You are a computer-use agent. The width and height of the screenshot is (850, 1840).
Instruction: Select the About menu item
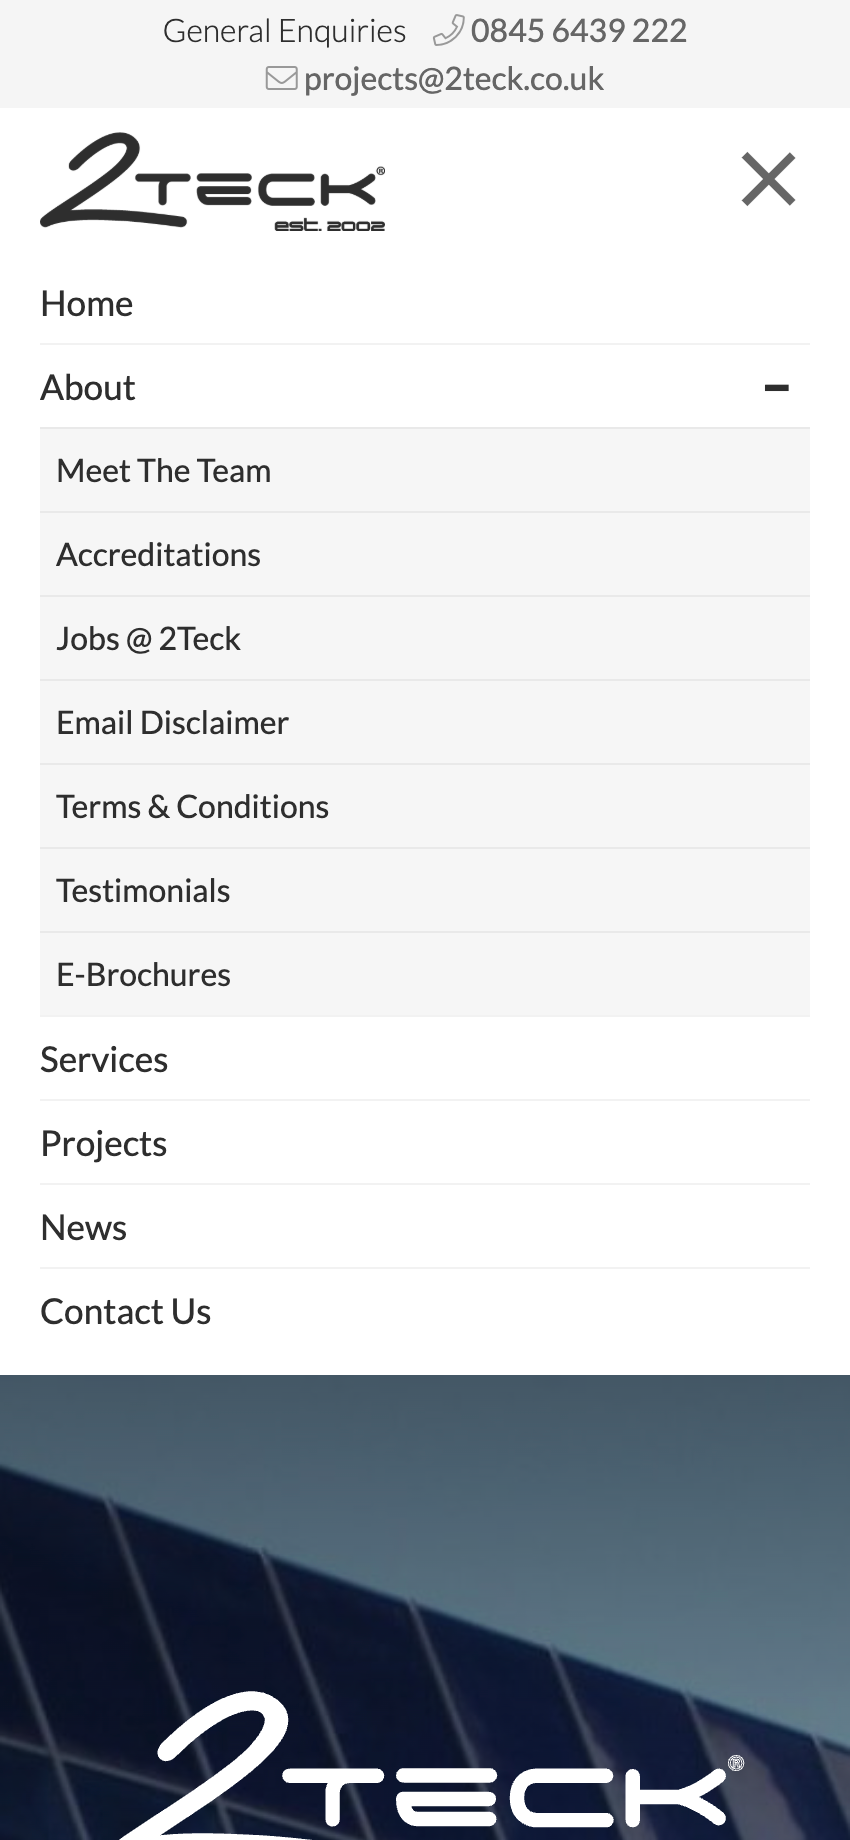tap(88, 388)
